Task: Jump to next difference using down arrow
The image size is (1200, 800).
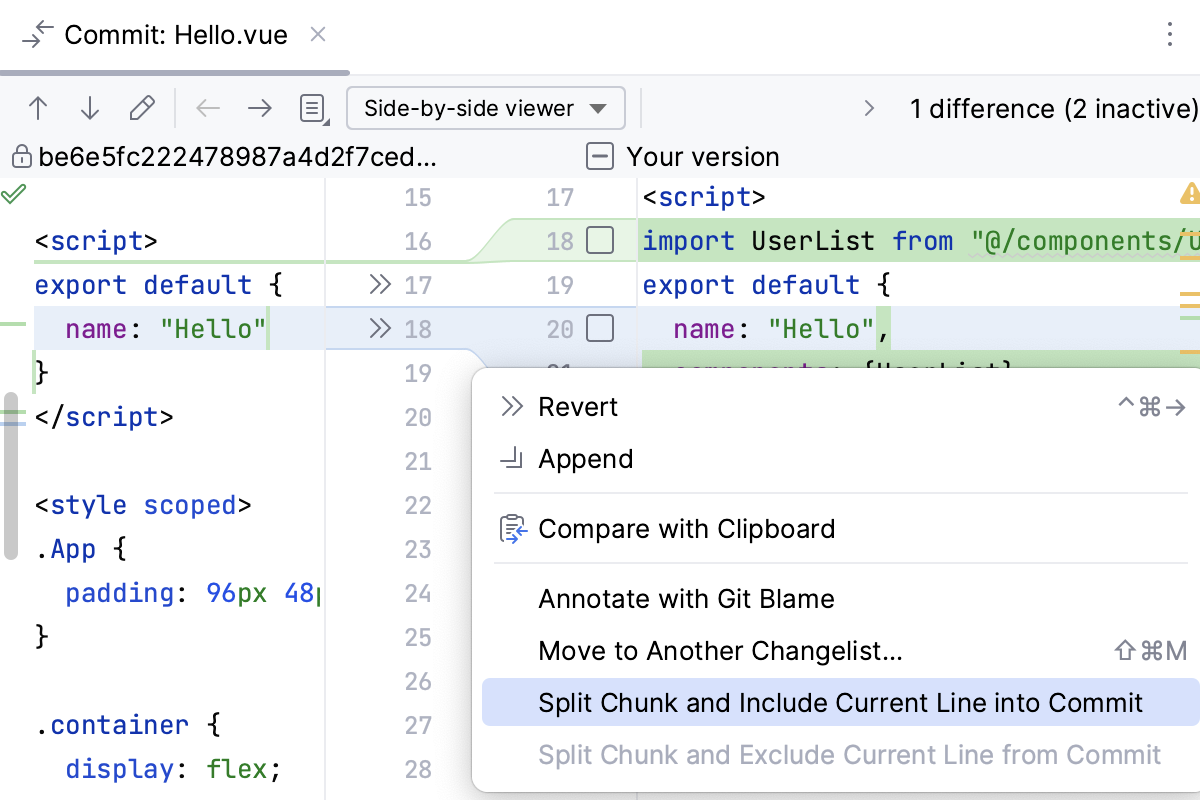Action: [89, 108]
